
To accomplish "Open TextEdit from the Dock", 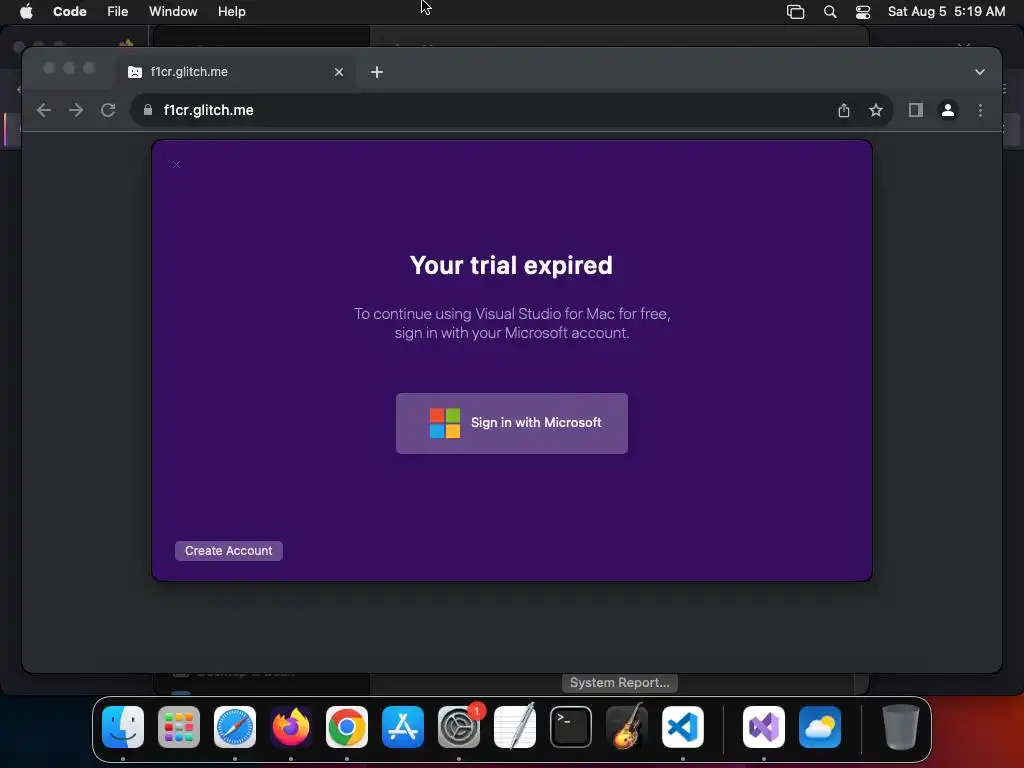I will [x=515, y=727].
